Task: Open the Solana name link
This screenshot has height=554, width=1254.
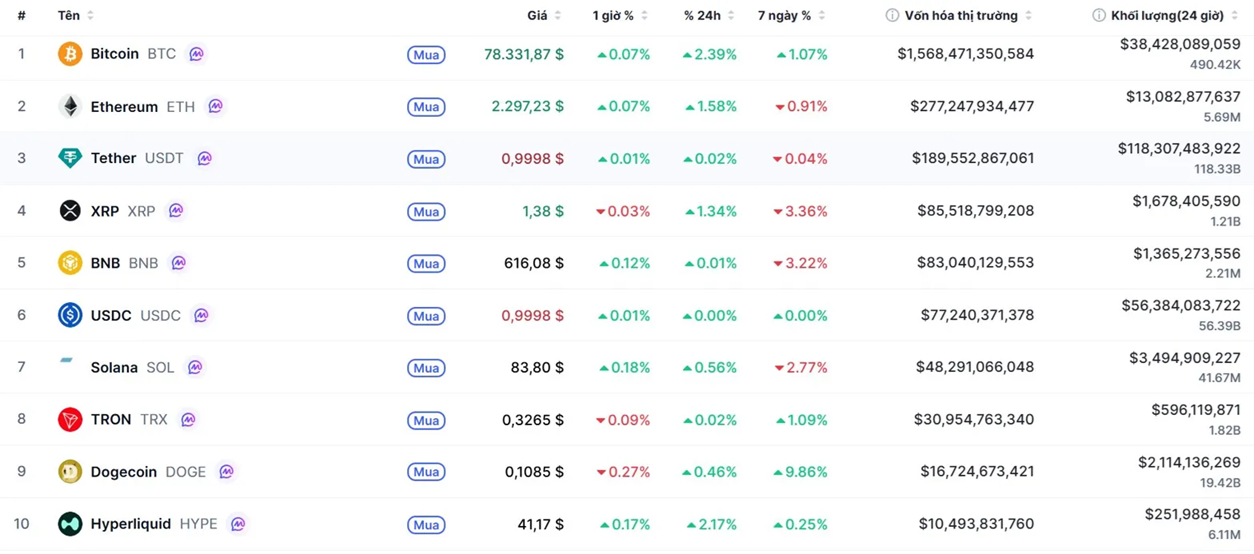Action: [114, 368]
